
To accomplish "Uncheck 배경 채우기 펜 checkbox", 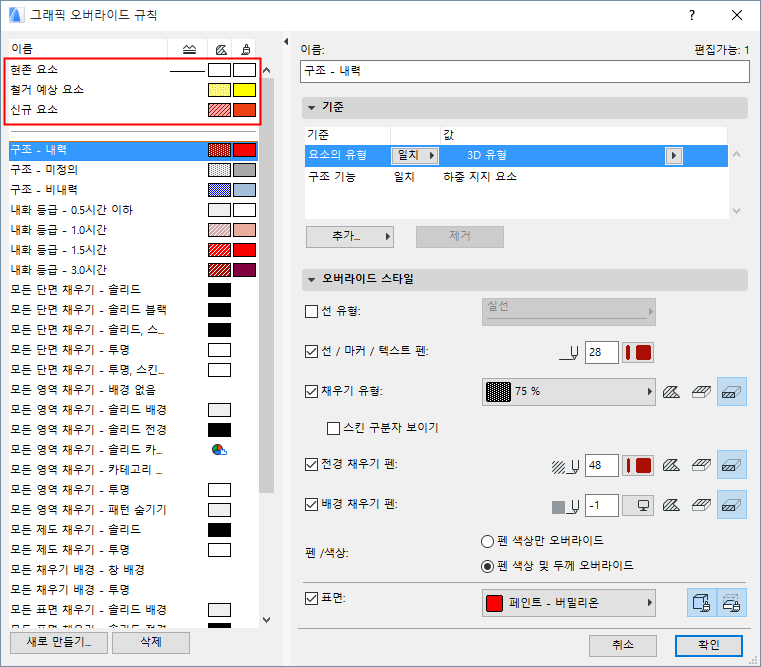I will point(311,504).
